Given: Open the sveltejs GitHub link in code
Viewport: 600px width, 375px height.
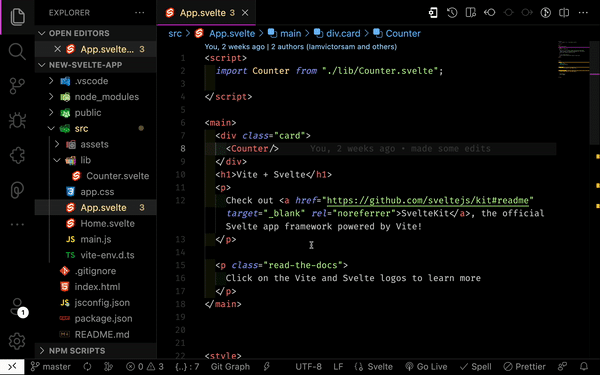Looking at the screenshot, I should coord(427,201).
